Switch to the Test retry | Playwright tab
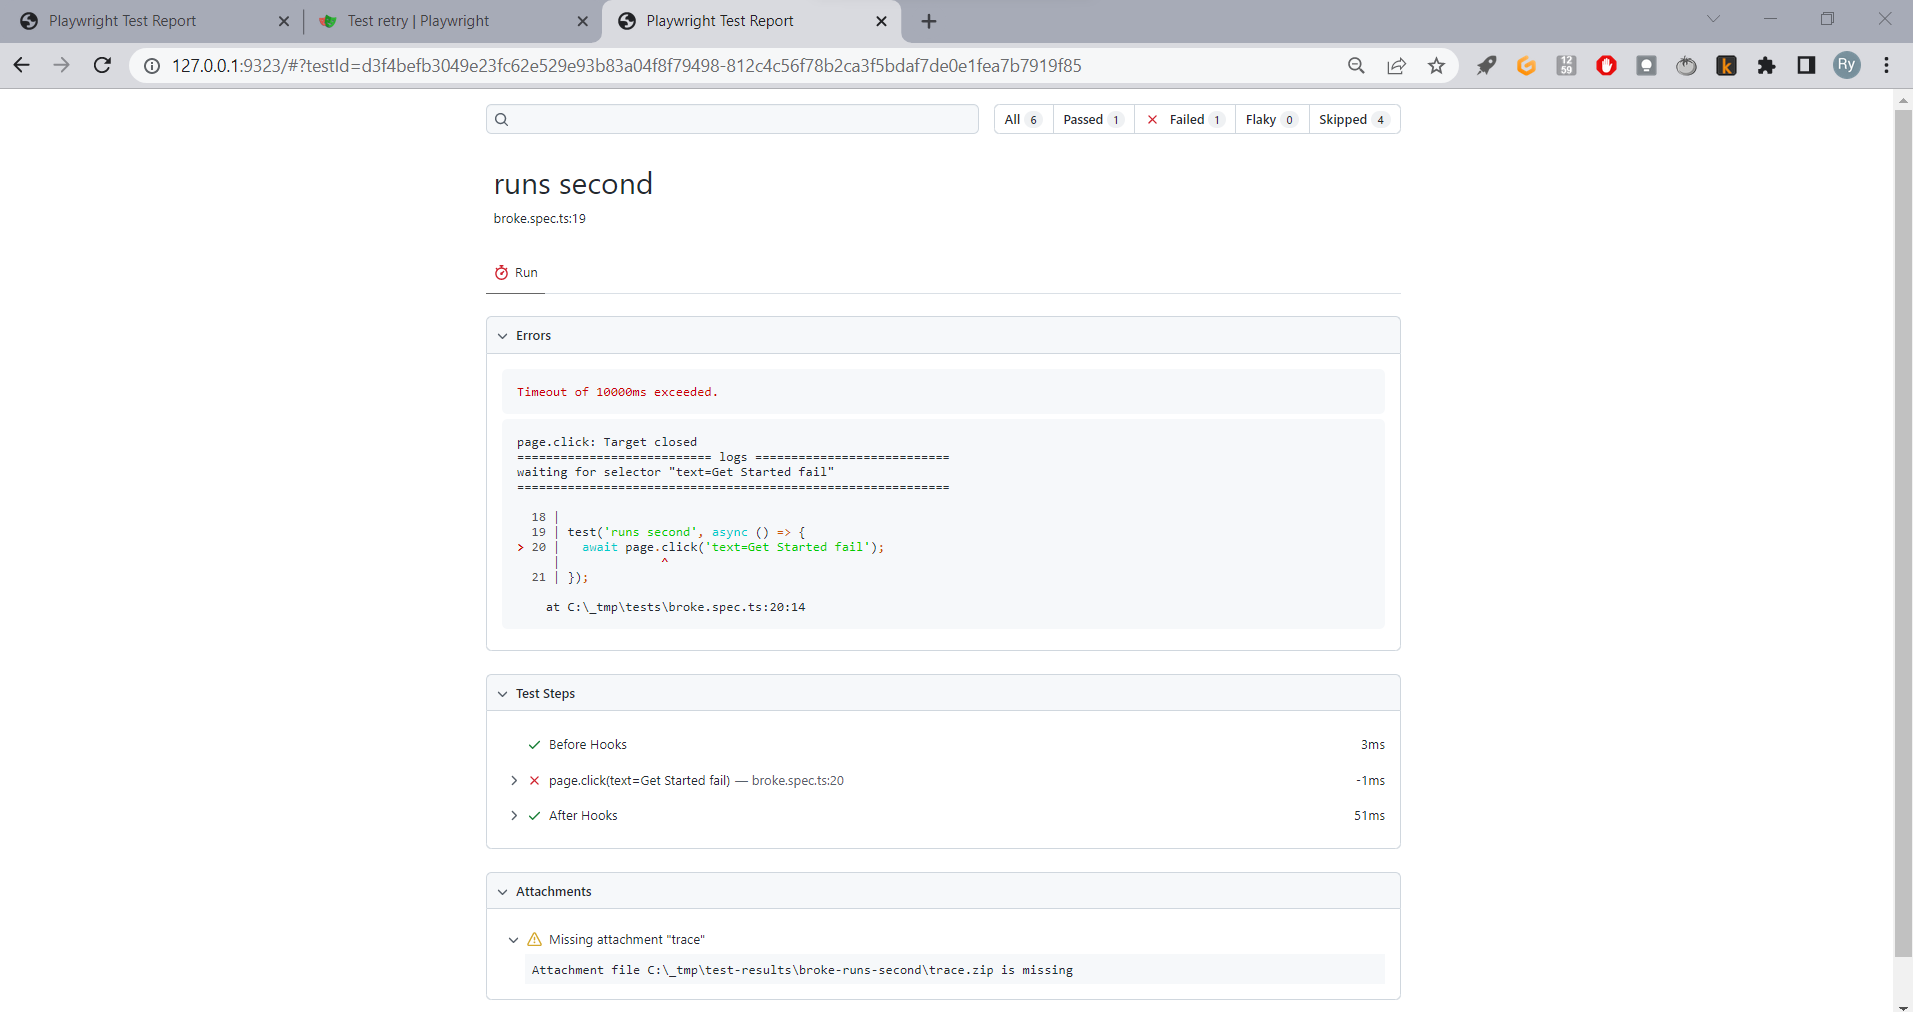1913x1012 pixels. (452, 21)
